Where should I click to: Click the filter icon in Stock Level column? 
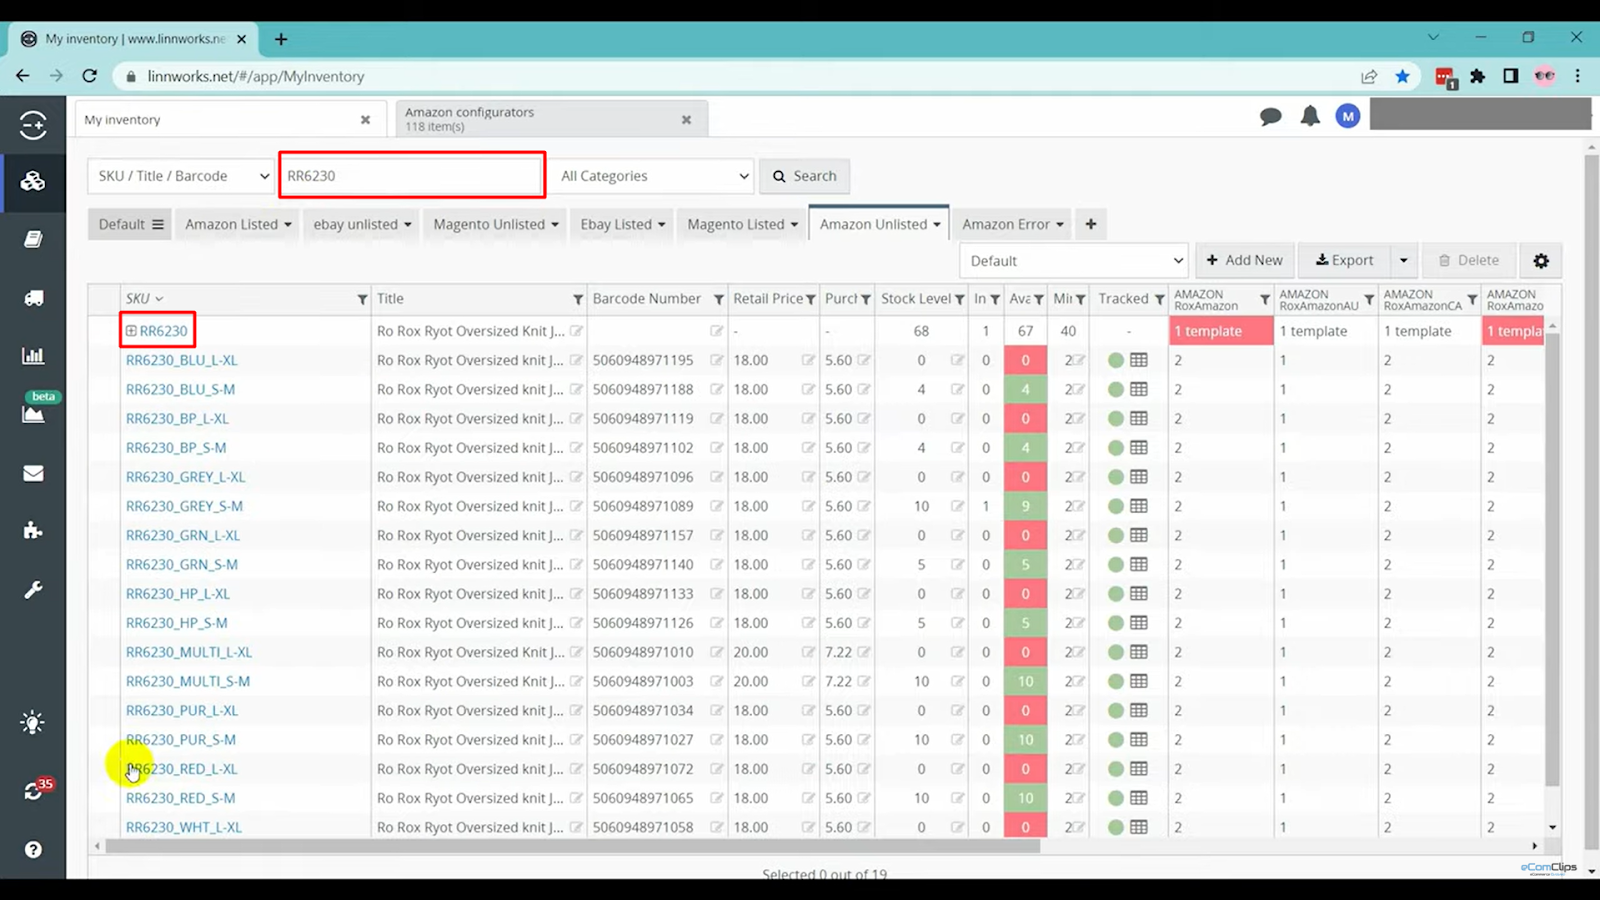click(x=959, y=299)
